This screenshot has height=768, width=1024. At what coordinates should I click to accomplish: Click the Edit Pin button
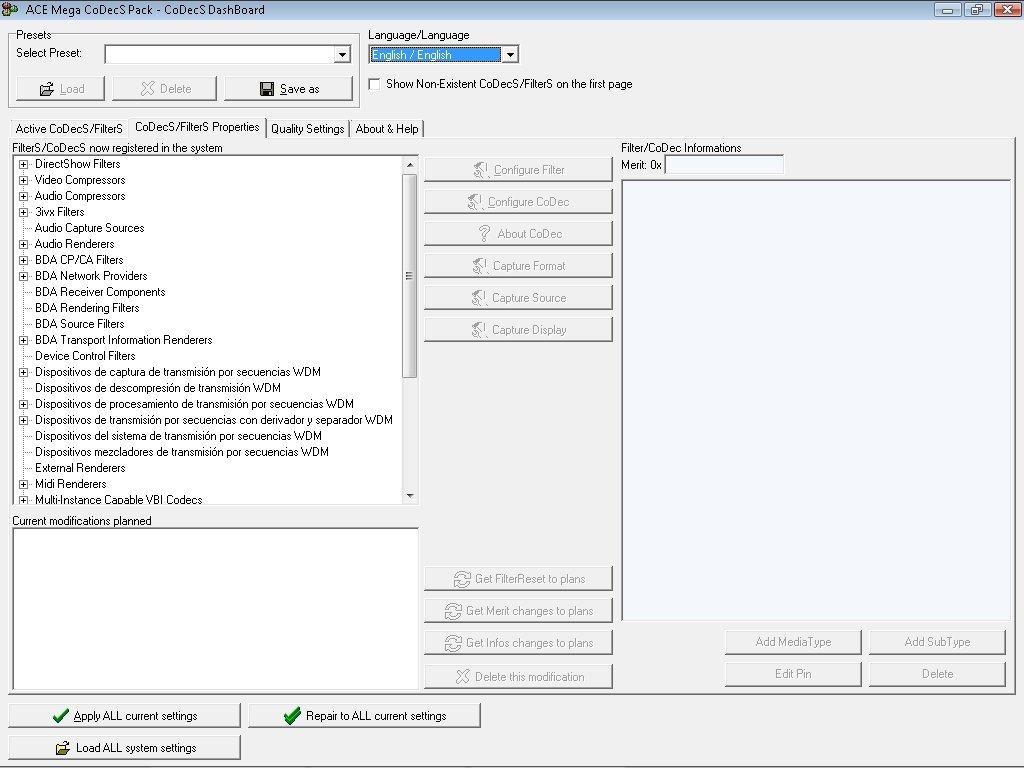793,674
